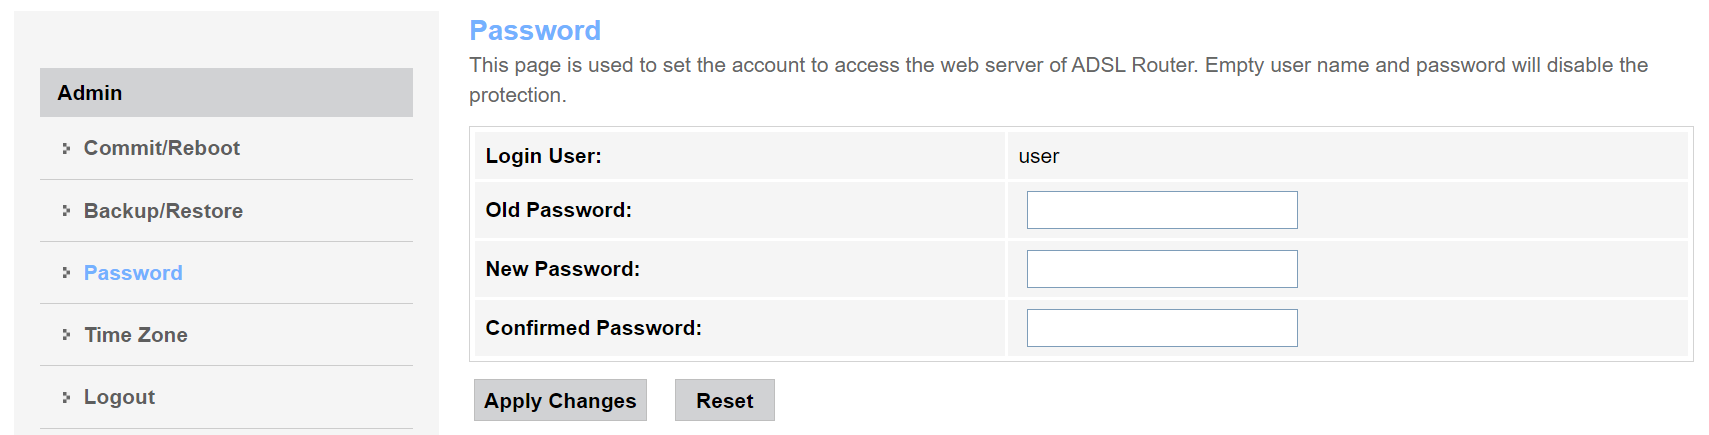Click the arrow bullet beside Logout

click(x=66, y=397)
